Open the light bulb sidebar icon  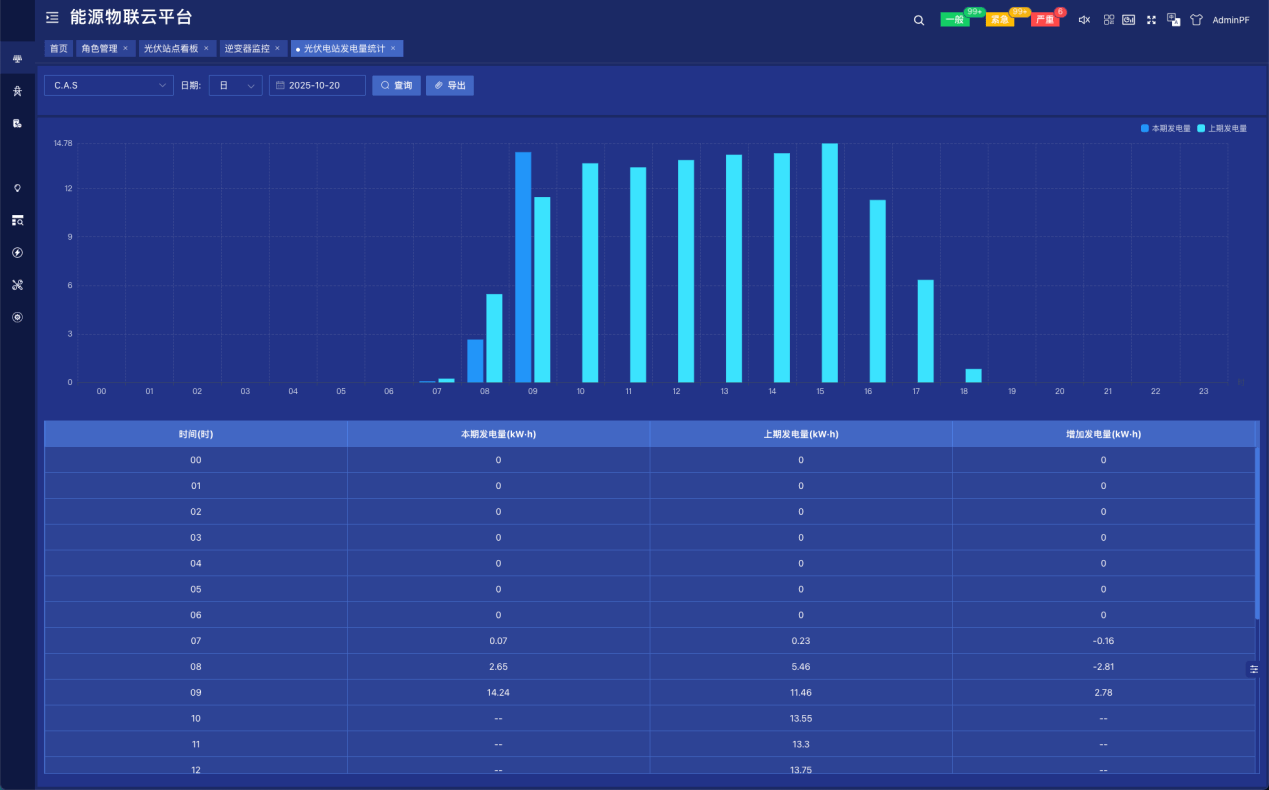click(17, 188)
